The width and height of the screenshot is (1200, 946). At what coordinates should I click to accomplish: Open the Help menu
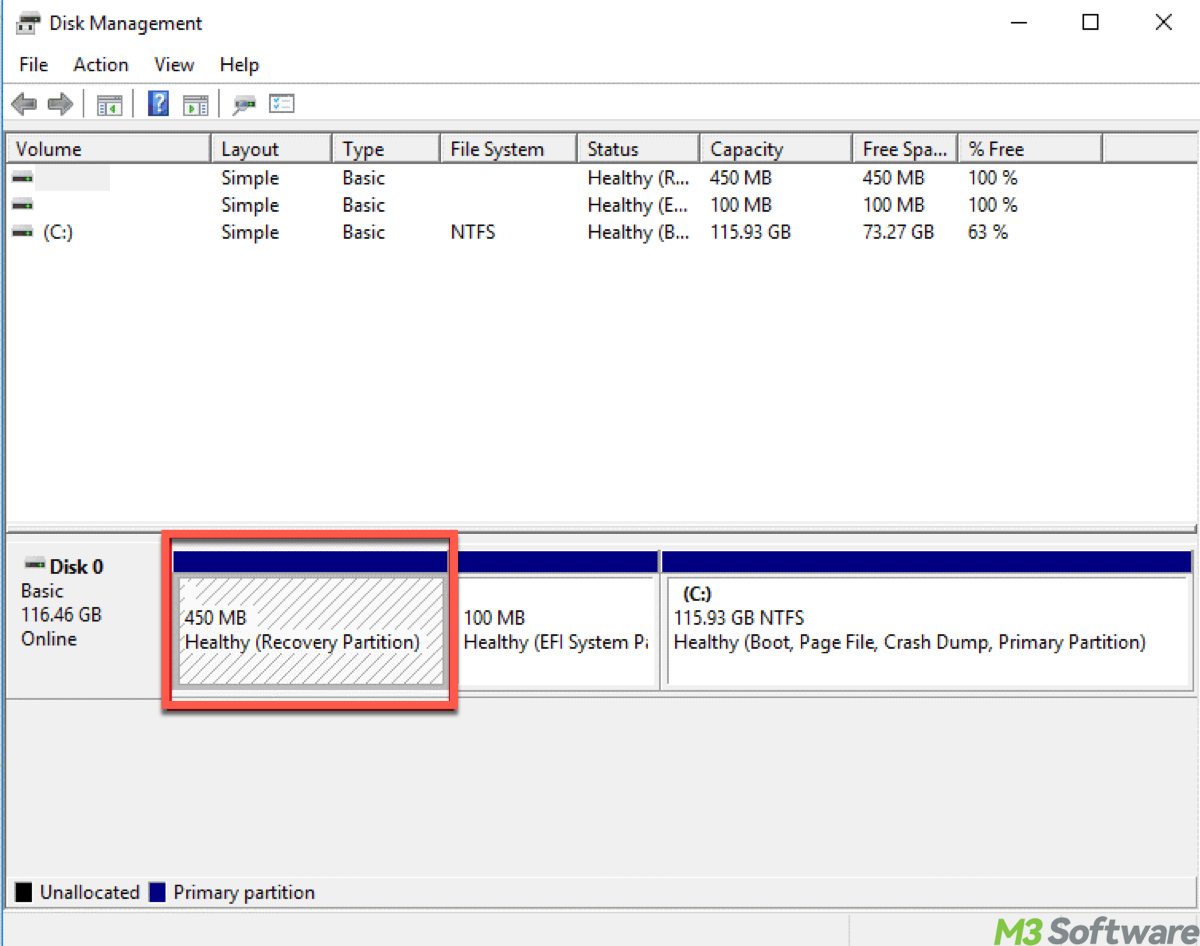coord(239,65)
